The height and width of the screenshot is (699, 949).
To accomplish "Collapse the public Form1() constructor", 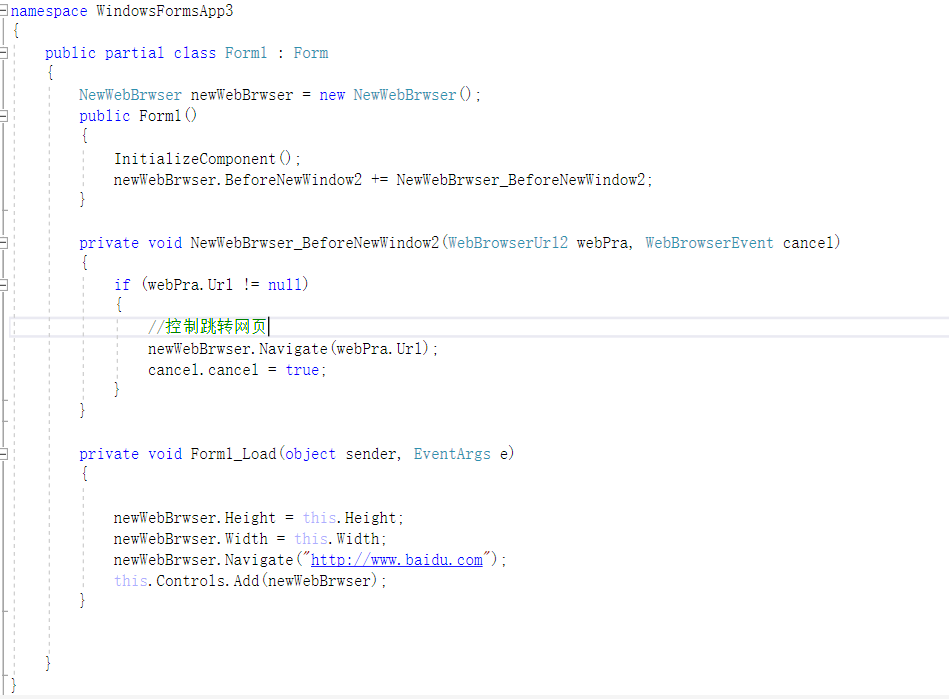I will pos(3,116).
